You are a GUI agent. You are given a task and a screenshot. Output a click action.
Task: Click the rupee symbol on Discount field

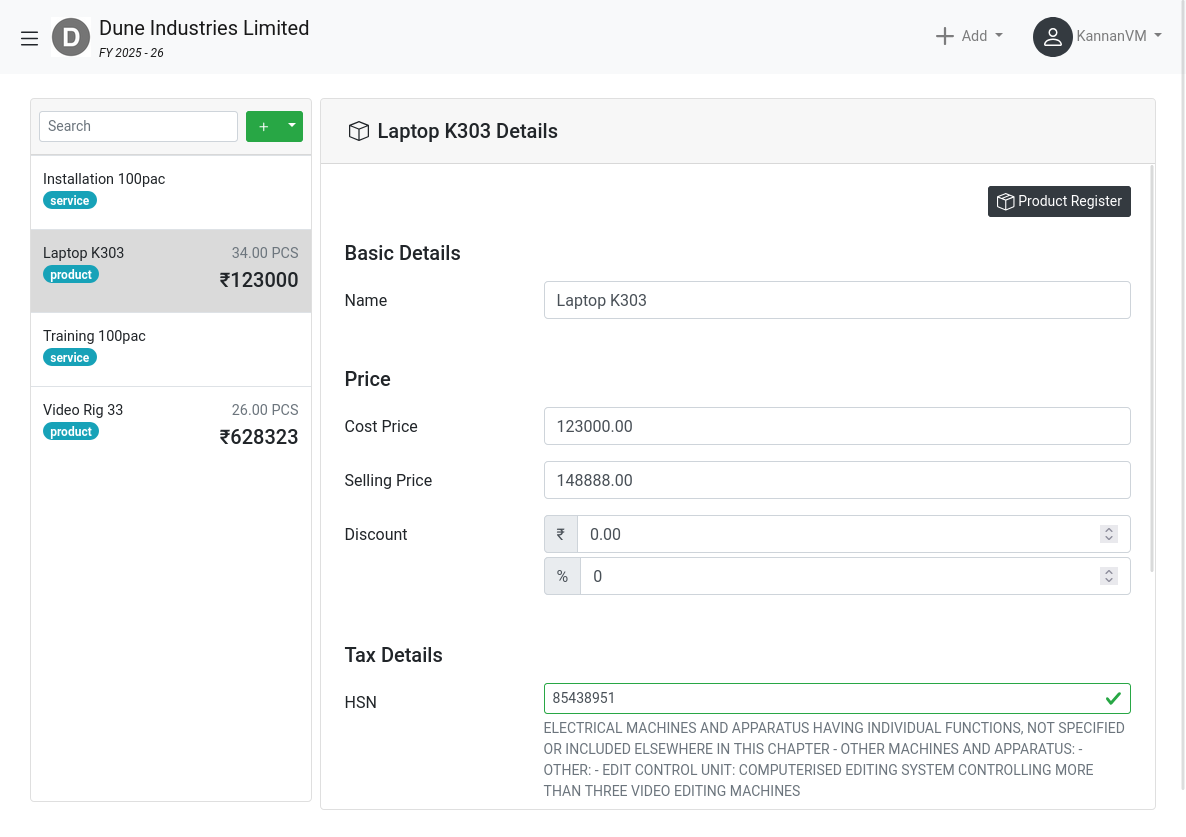tap(561, 534)
